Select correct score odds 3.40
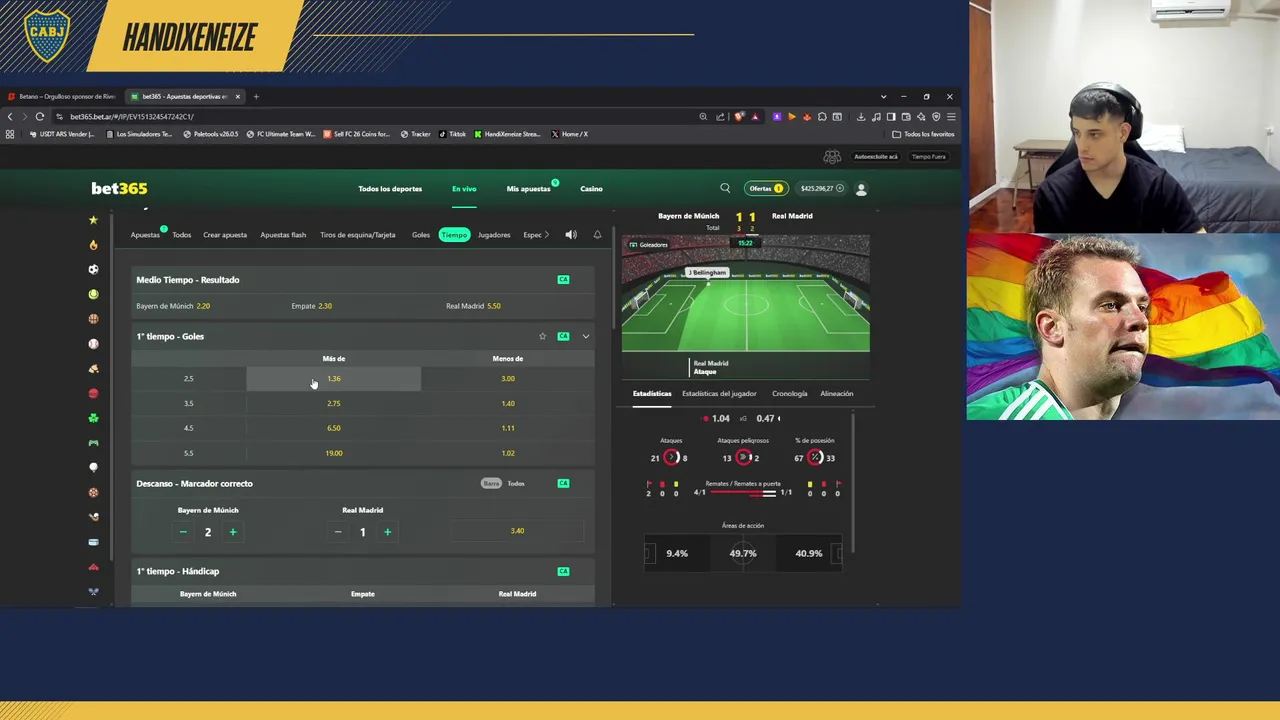 pyautogui.click(x=517, y=531)
